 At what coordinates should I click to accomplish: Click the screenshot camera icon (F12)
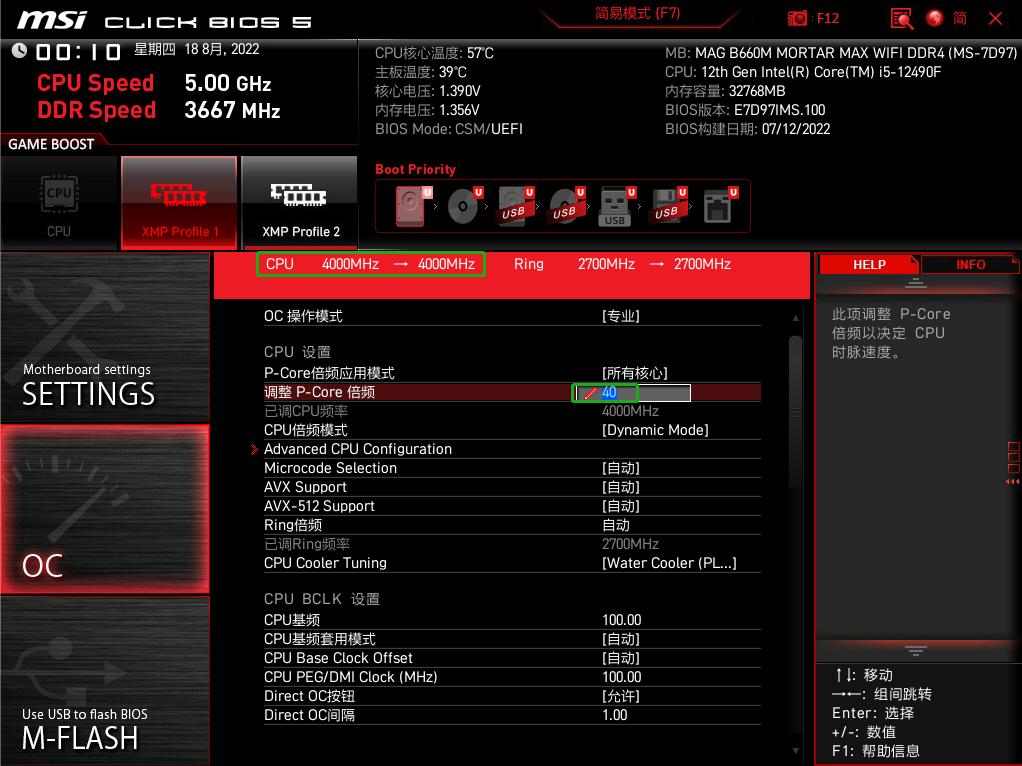(797, 17)
